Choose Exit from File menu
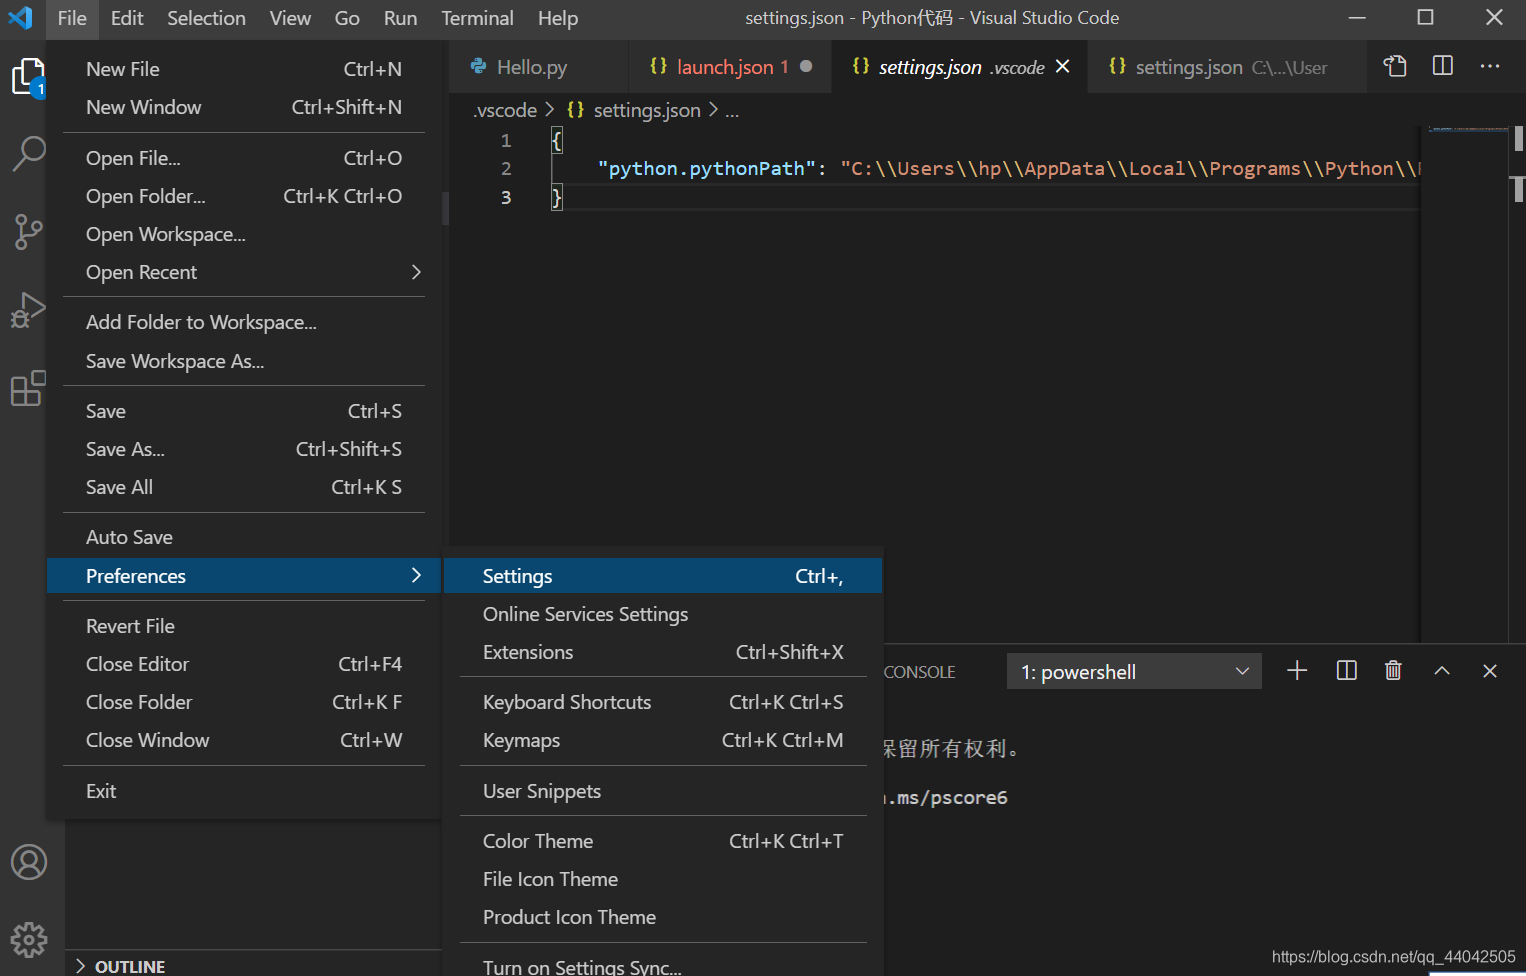 click(244, 791)
